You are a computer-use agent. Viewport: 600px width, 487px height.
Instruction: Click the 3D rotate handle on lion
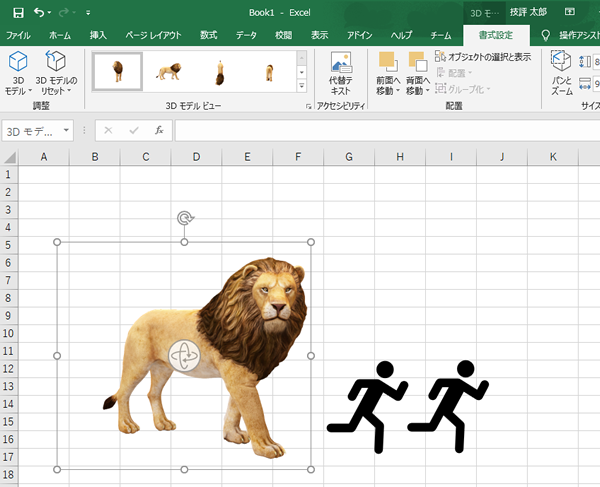184,354
